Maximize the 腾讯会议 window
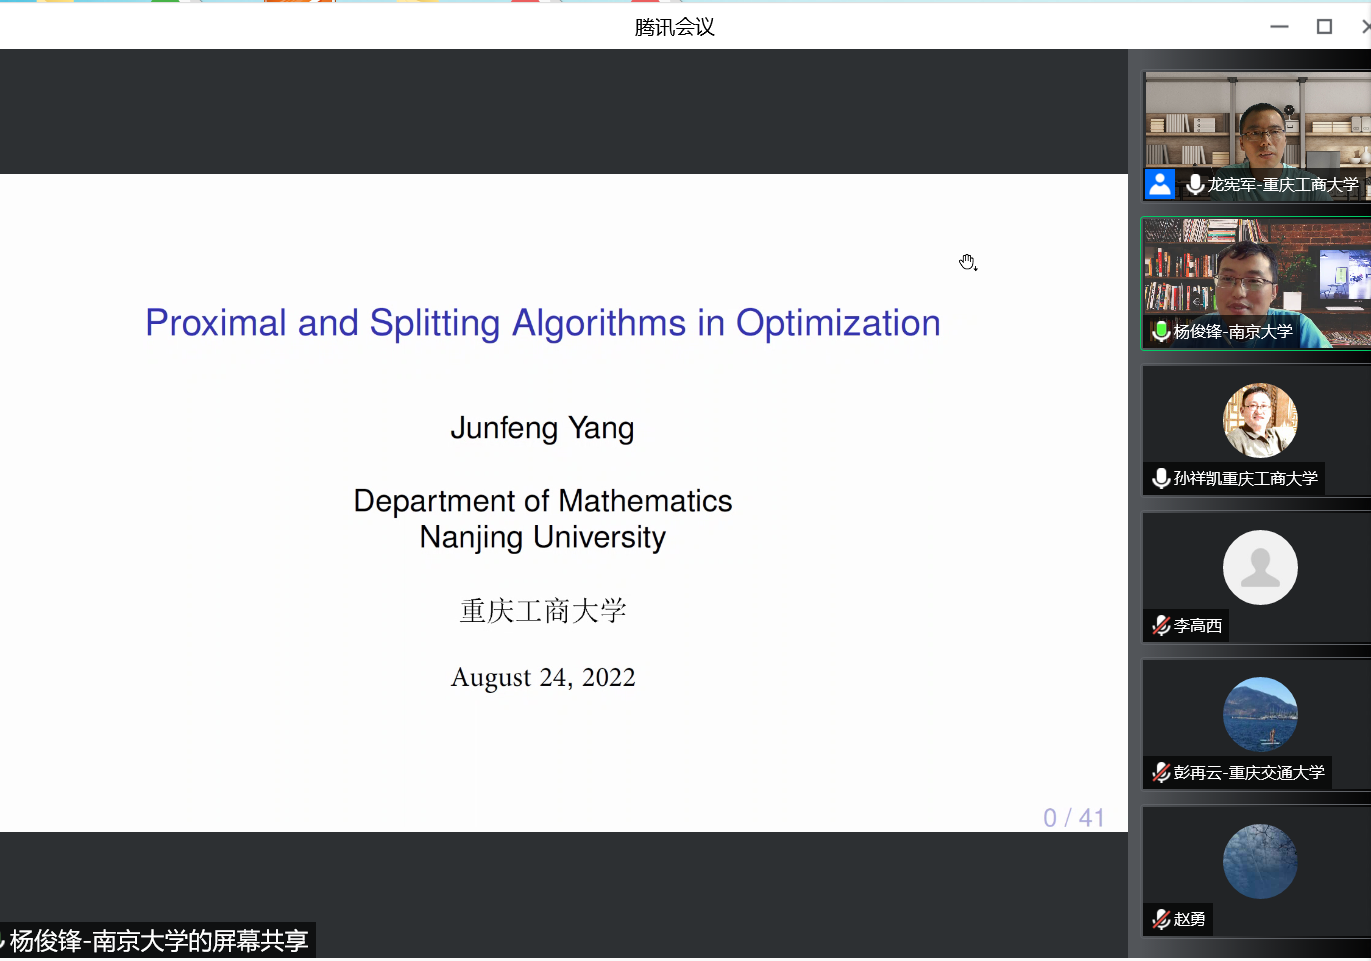This screenshot has height=961, width=1371. (1324, 27)
